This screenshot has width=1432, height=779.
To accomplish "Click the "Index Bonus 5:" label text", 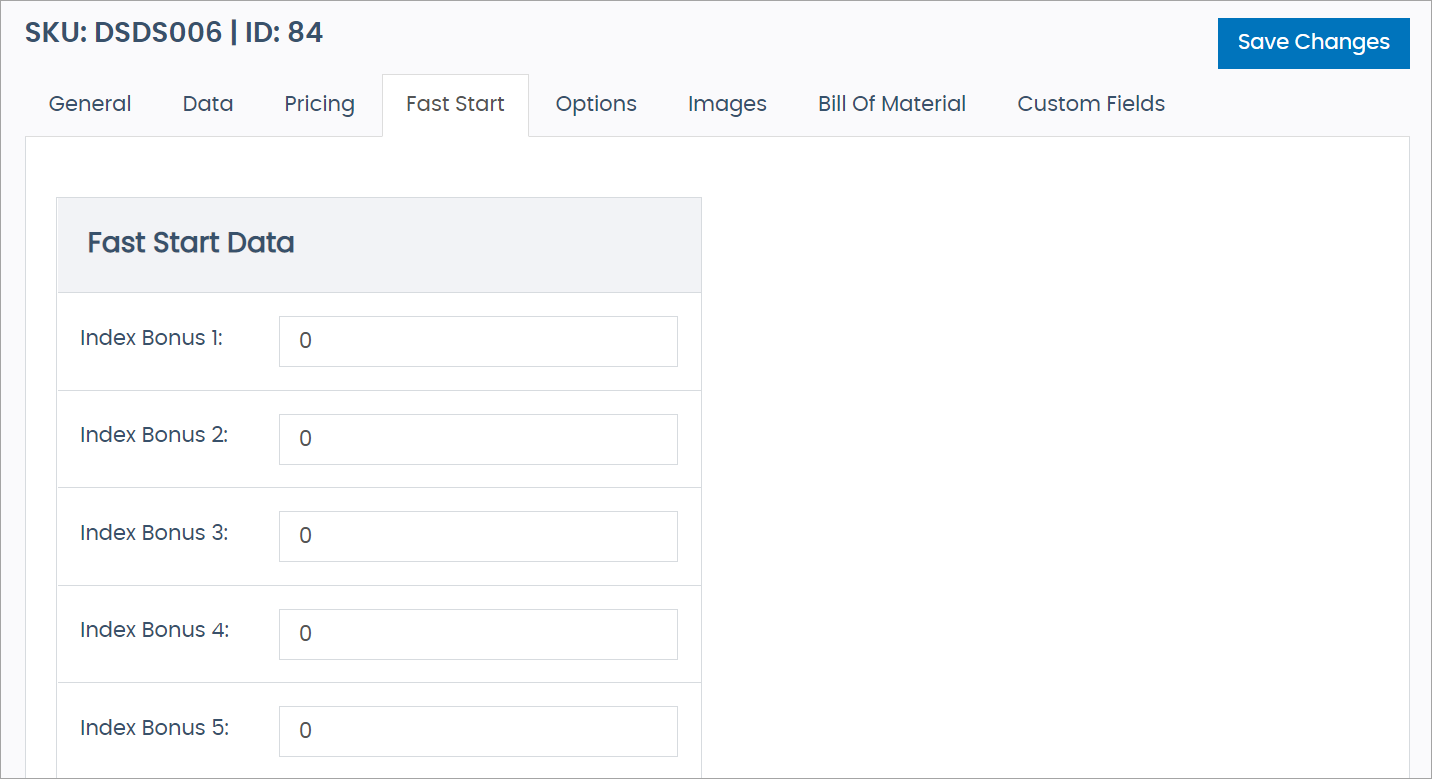I will pos(154,728).
